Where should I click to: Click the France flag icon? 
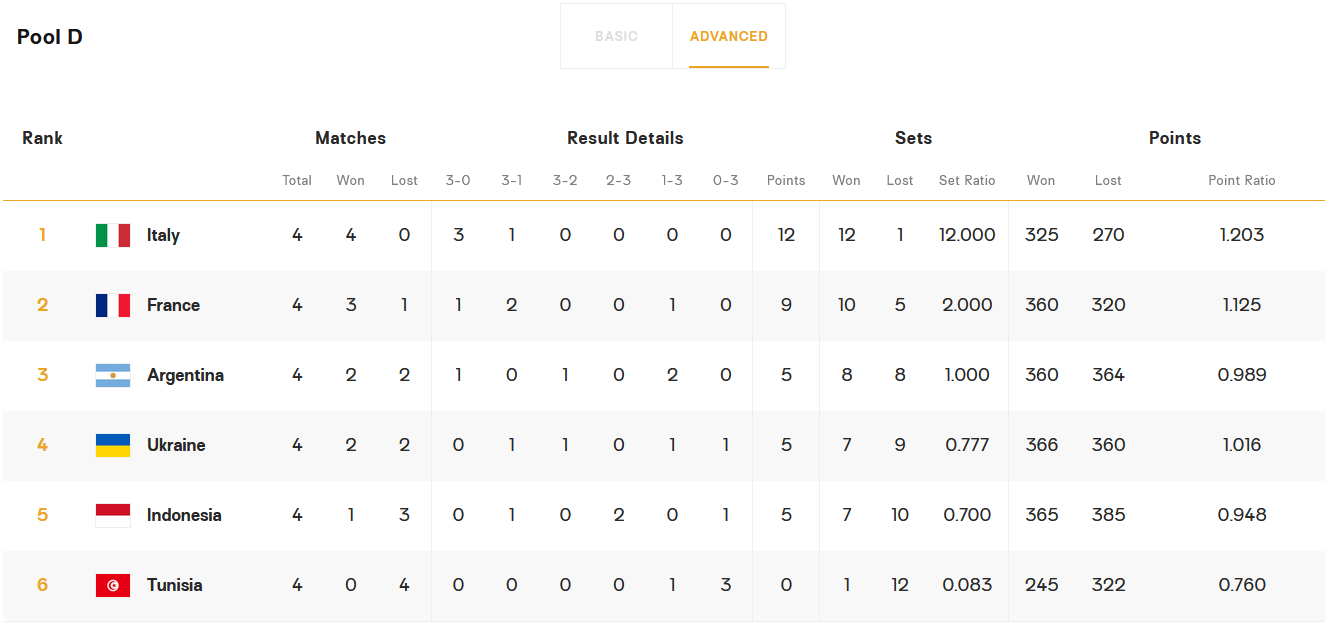pyautogui.click(x=113, y=305)
